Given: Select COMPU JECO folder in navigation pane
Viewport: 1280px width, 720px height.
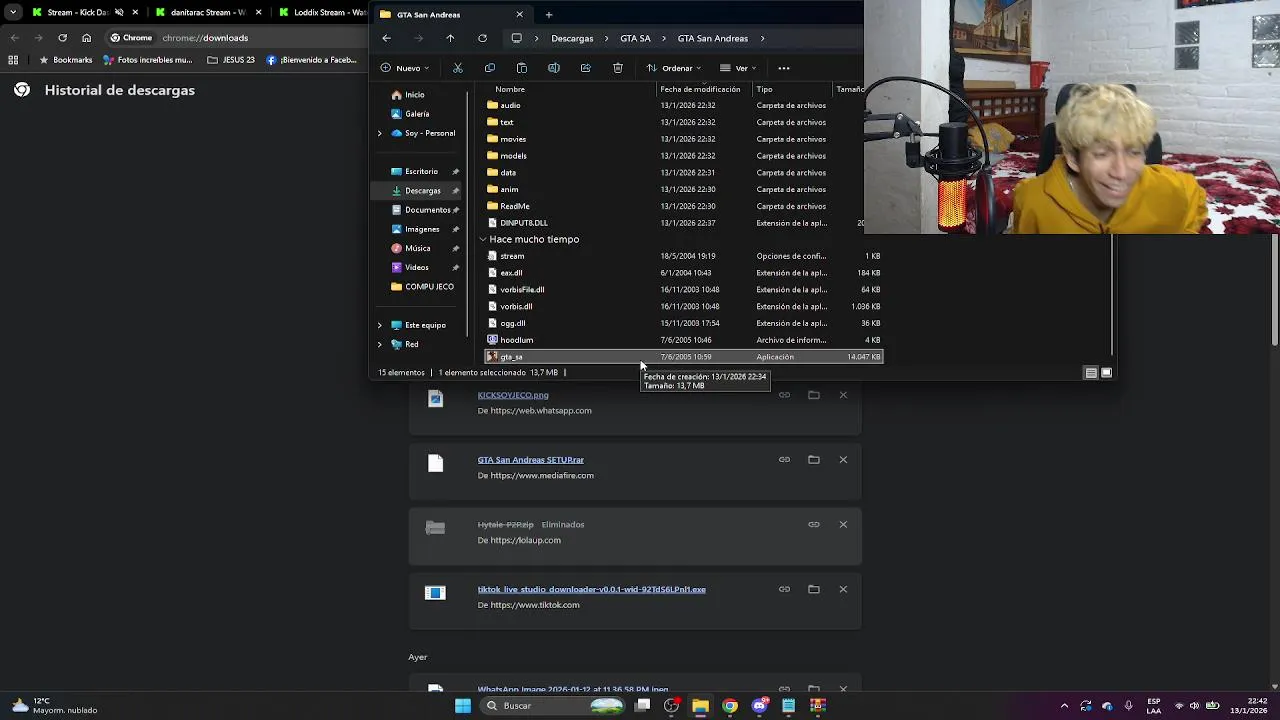Looking at the screenshot, I should [x=421, y=287].
